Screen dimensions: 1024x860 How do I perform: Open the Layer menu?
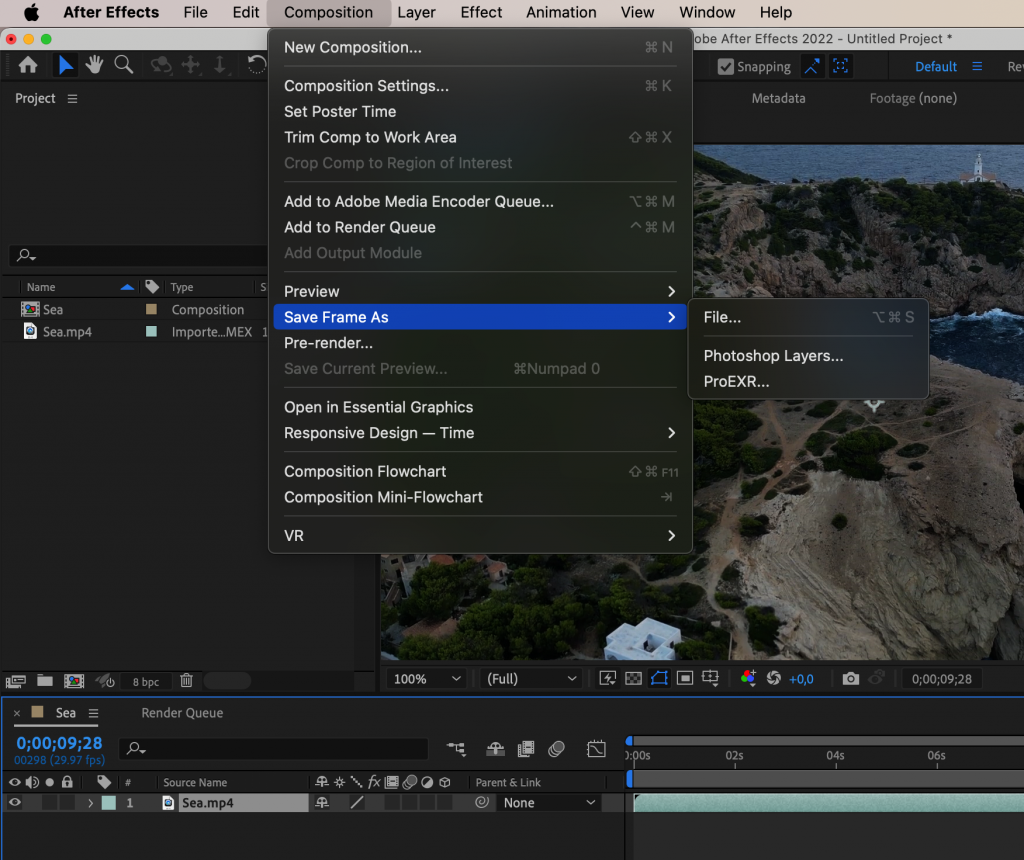(x=417, y=12)
